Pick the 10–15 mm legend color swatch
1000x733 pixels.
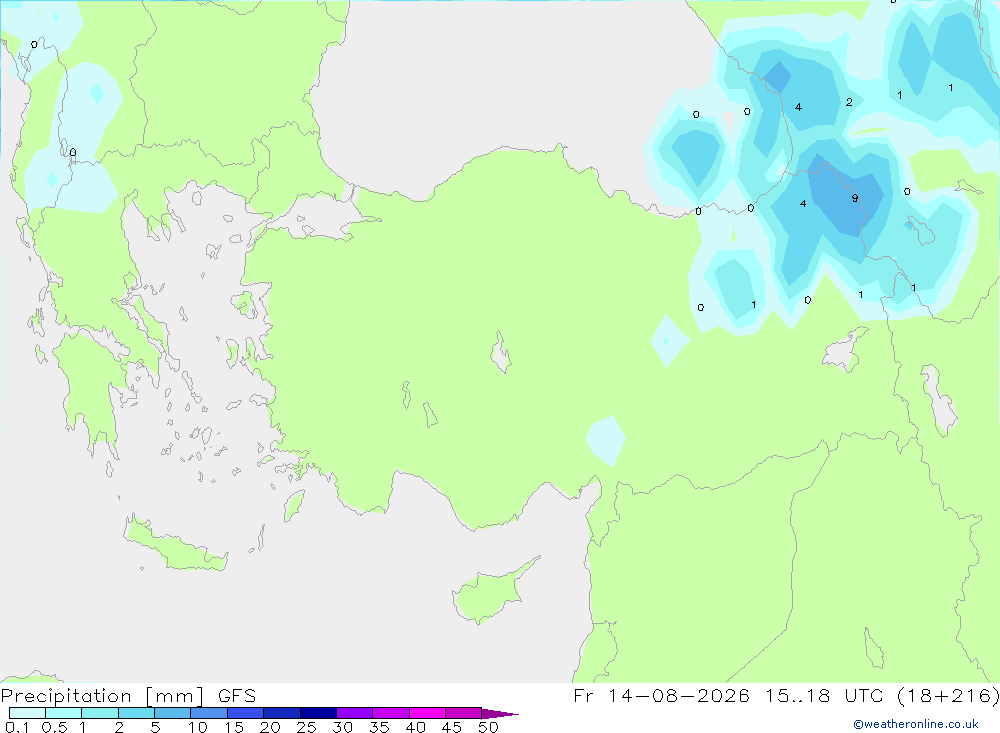tap(209, 713)
